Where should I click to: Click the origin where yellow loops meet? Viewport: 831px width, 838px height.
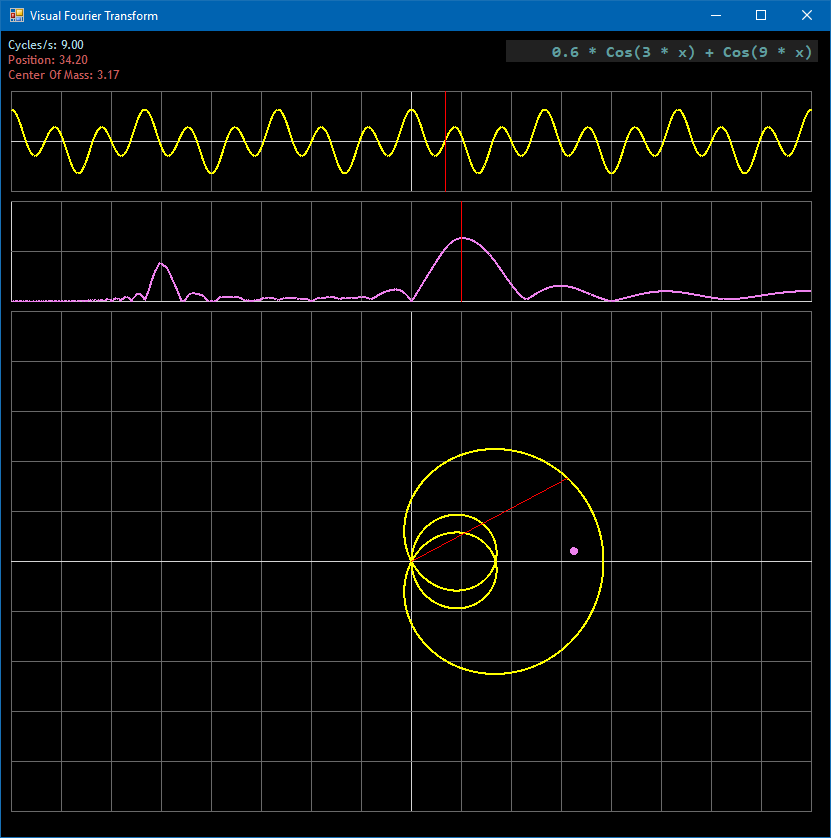pyautogui.click(x=412, y=561)
